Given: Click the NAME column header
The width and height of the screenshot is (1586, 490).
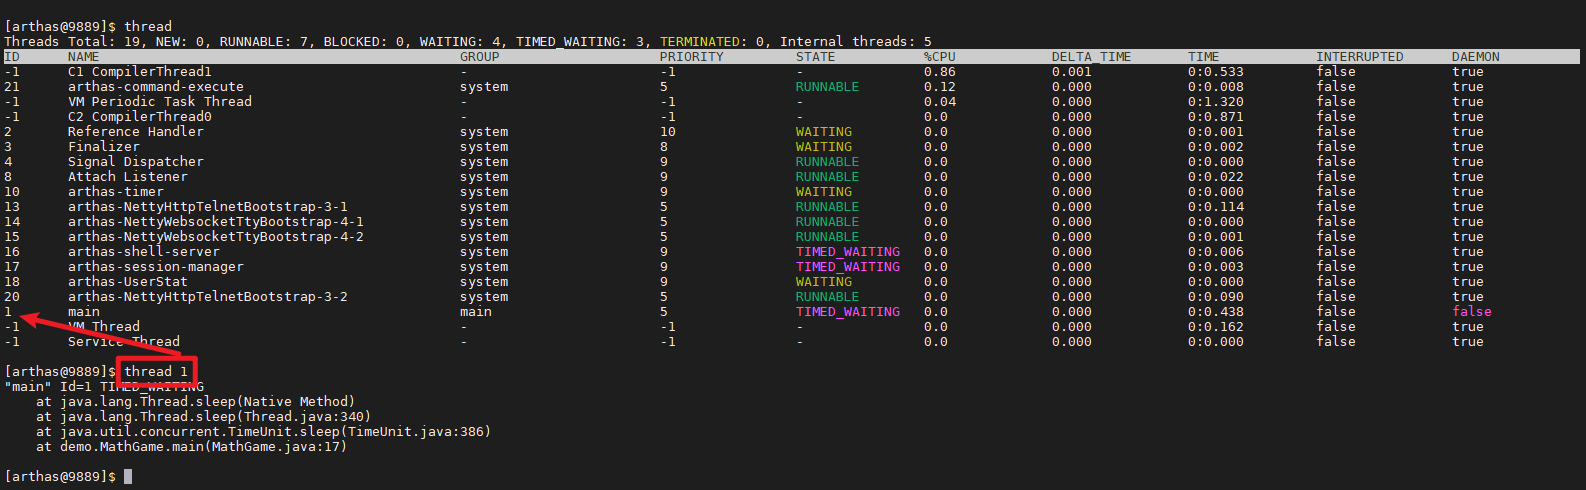Looking at the screenshot, I should click(84, 57).
